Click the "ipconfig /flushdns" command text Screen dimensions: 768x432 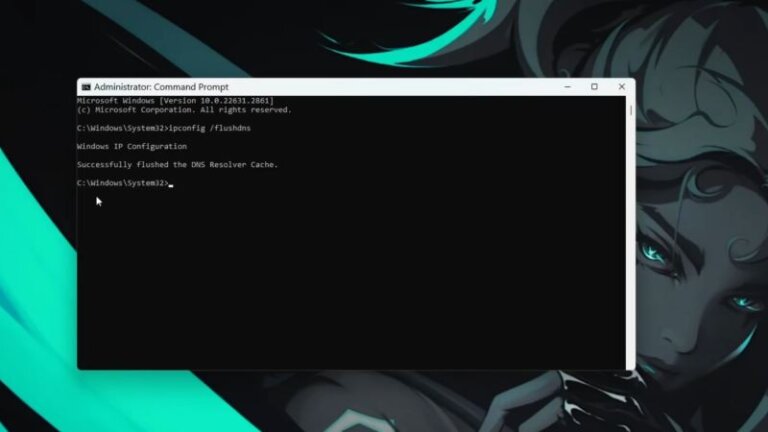pos(204,128)
